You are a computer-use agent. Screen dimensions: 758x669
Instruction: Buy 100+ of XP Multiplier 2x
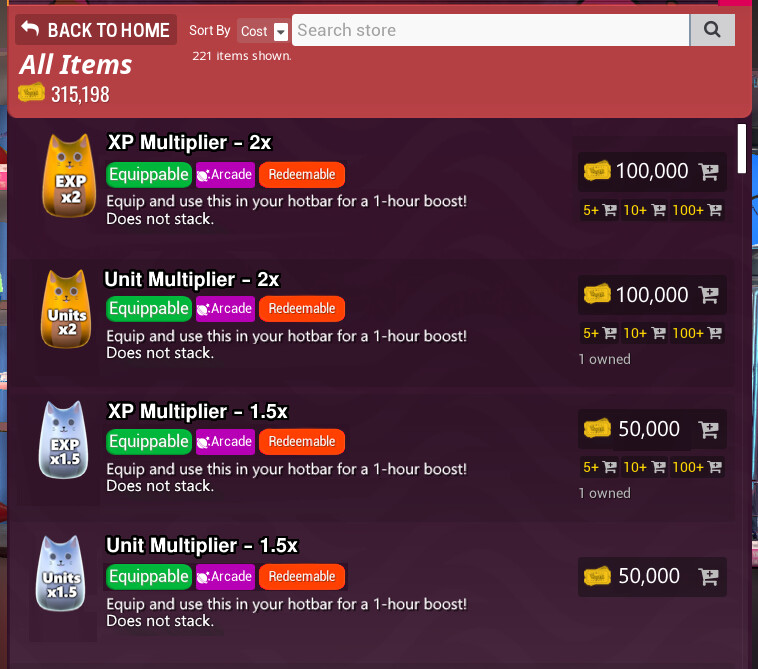pos(697,210)
